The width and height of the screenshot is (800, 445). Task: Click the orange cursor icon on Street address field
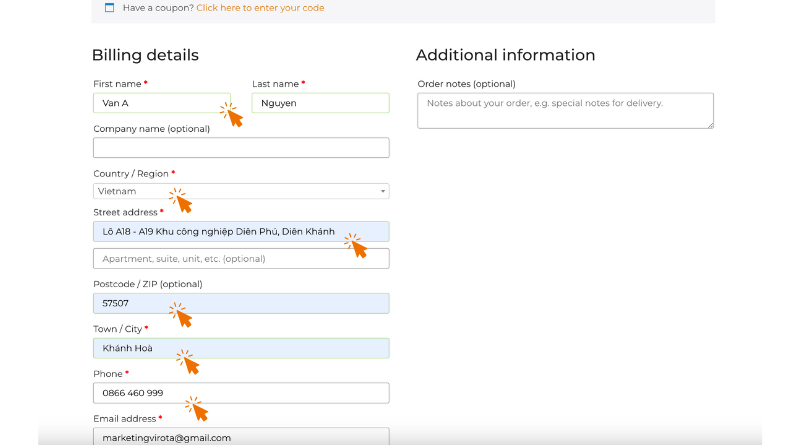(x=356, y=245)
